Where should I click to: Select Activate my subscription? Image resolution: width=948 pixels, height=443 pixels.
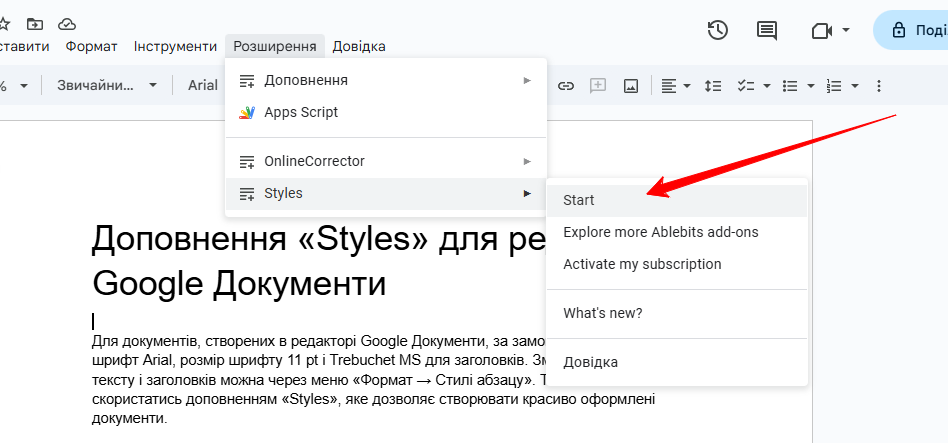[677, 264]
